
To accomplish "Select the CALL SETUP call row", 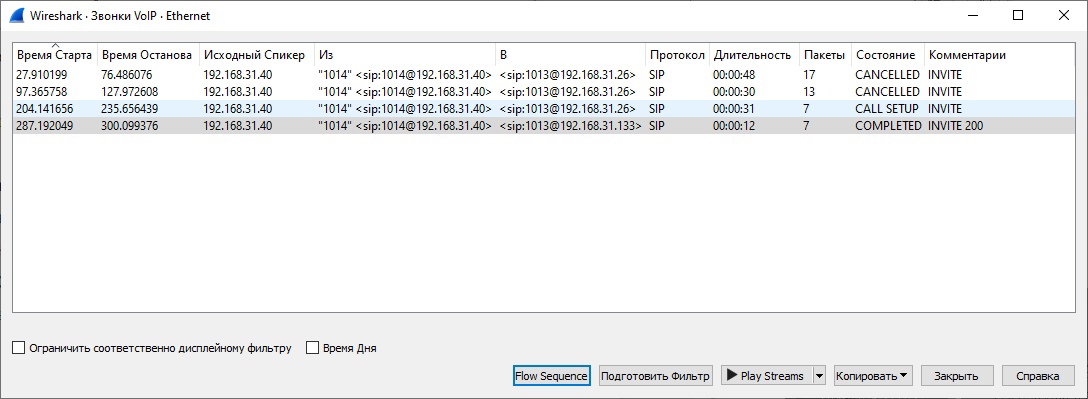I will pyautogui.click(x=544, y=109).
